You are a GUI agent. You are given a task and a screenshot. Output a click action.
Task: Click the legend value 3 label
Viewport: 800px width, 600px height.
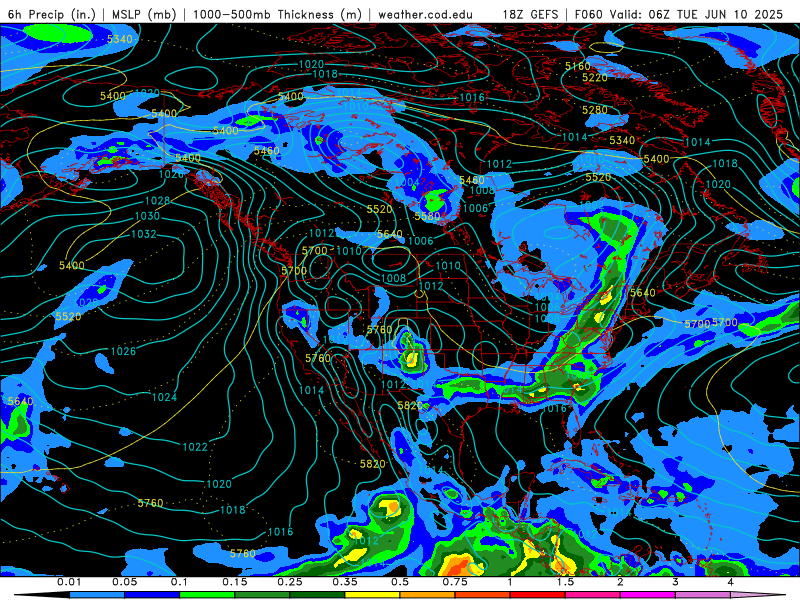click(676, 582)
